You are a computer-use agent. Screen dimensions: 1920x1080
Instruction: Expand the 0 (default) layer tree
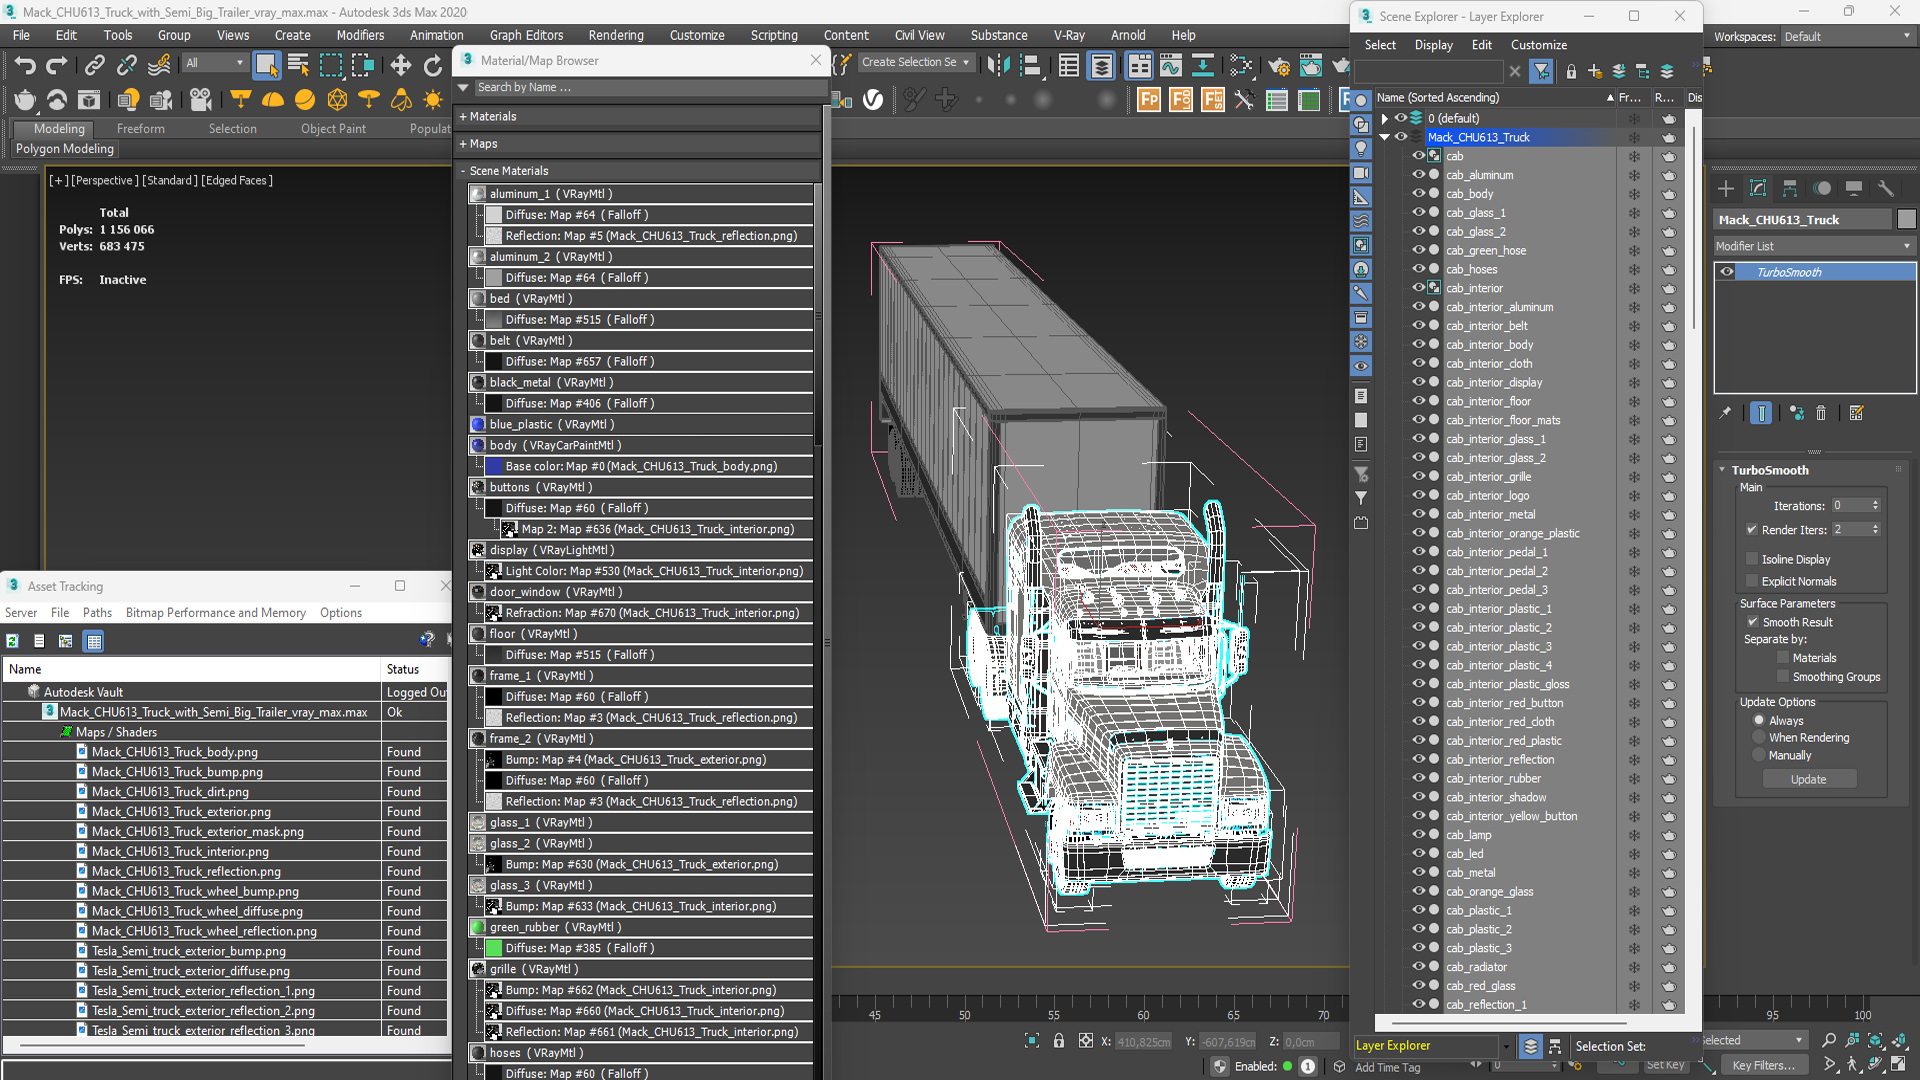[x=1384, y=118]
